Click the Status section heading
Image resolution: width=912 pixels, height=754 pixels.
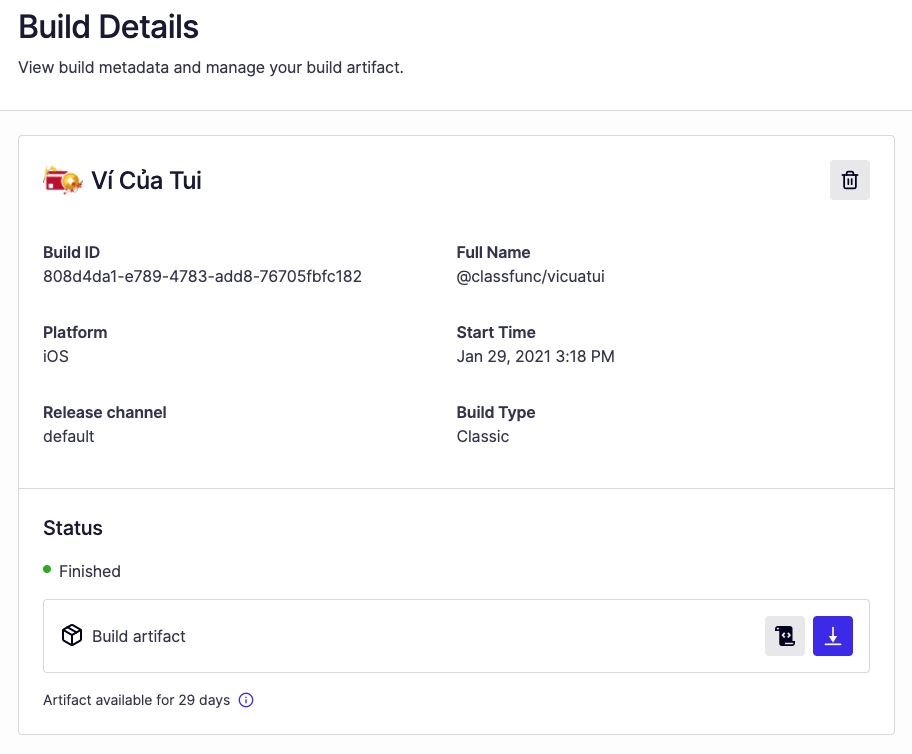(x=73, y=528)
